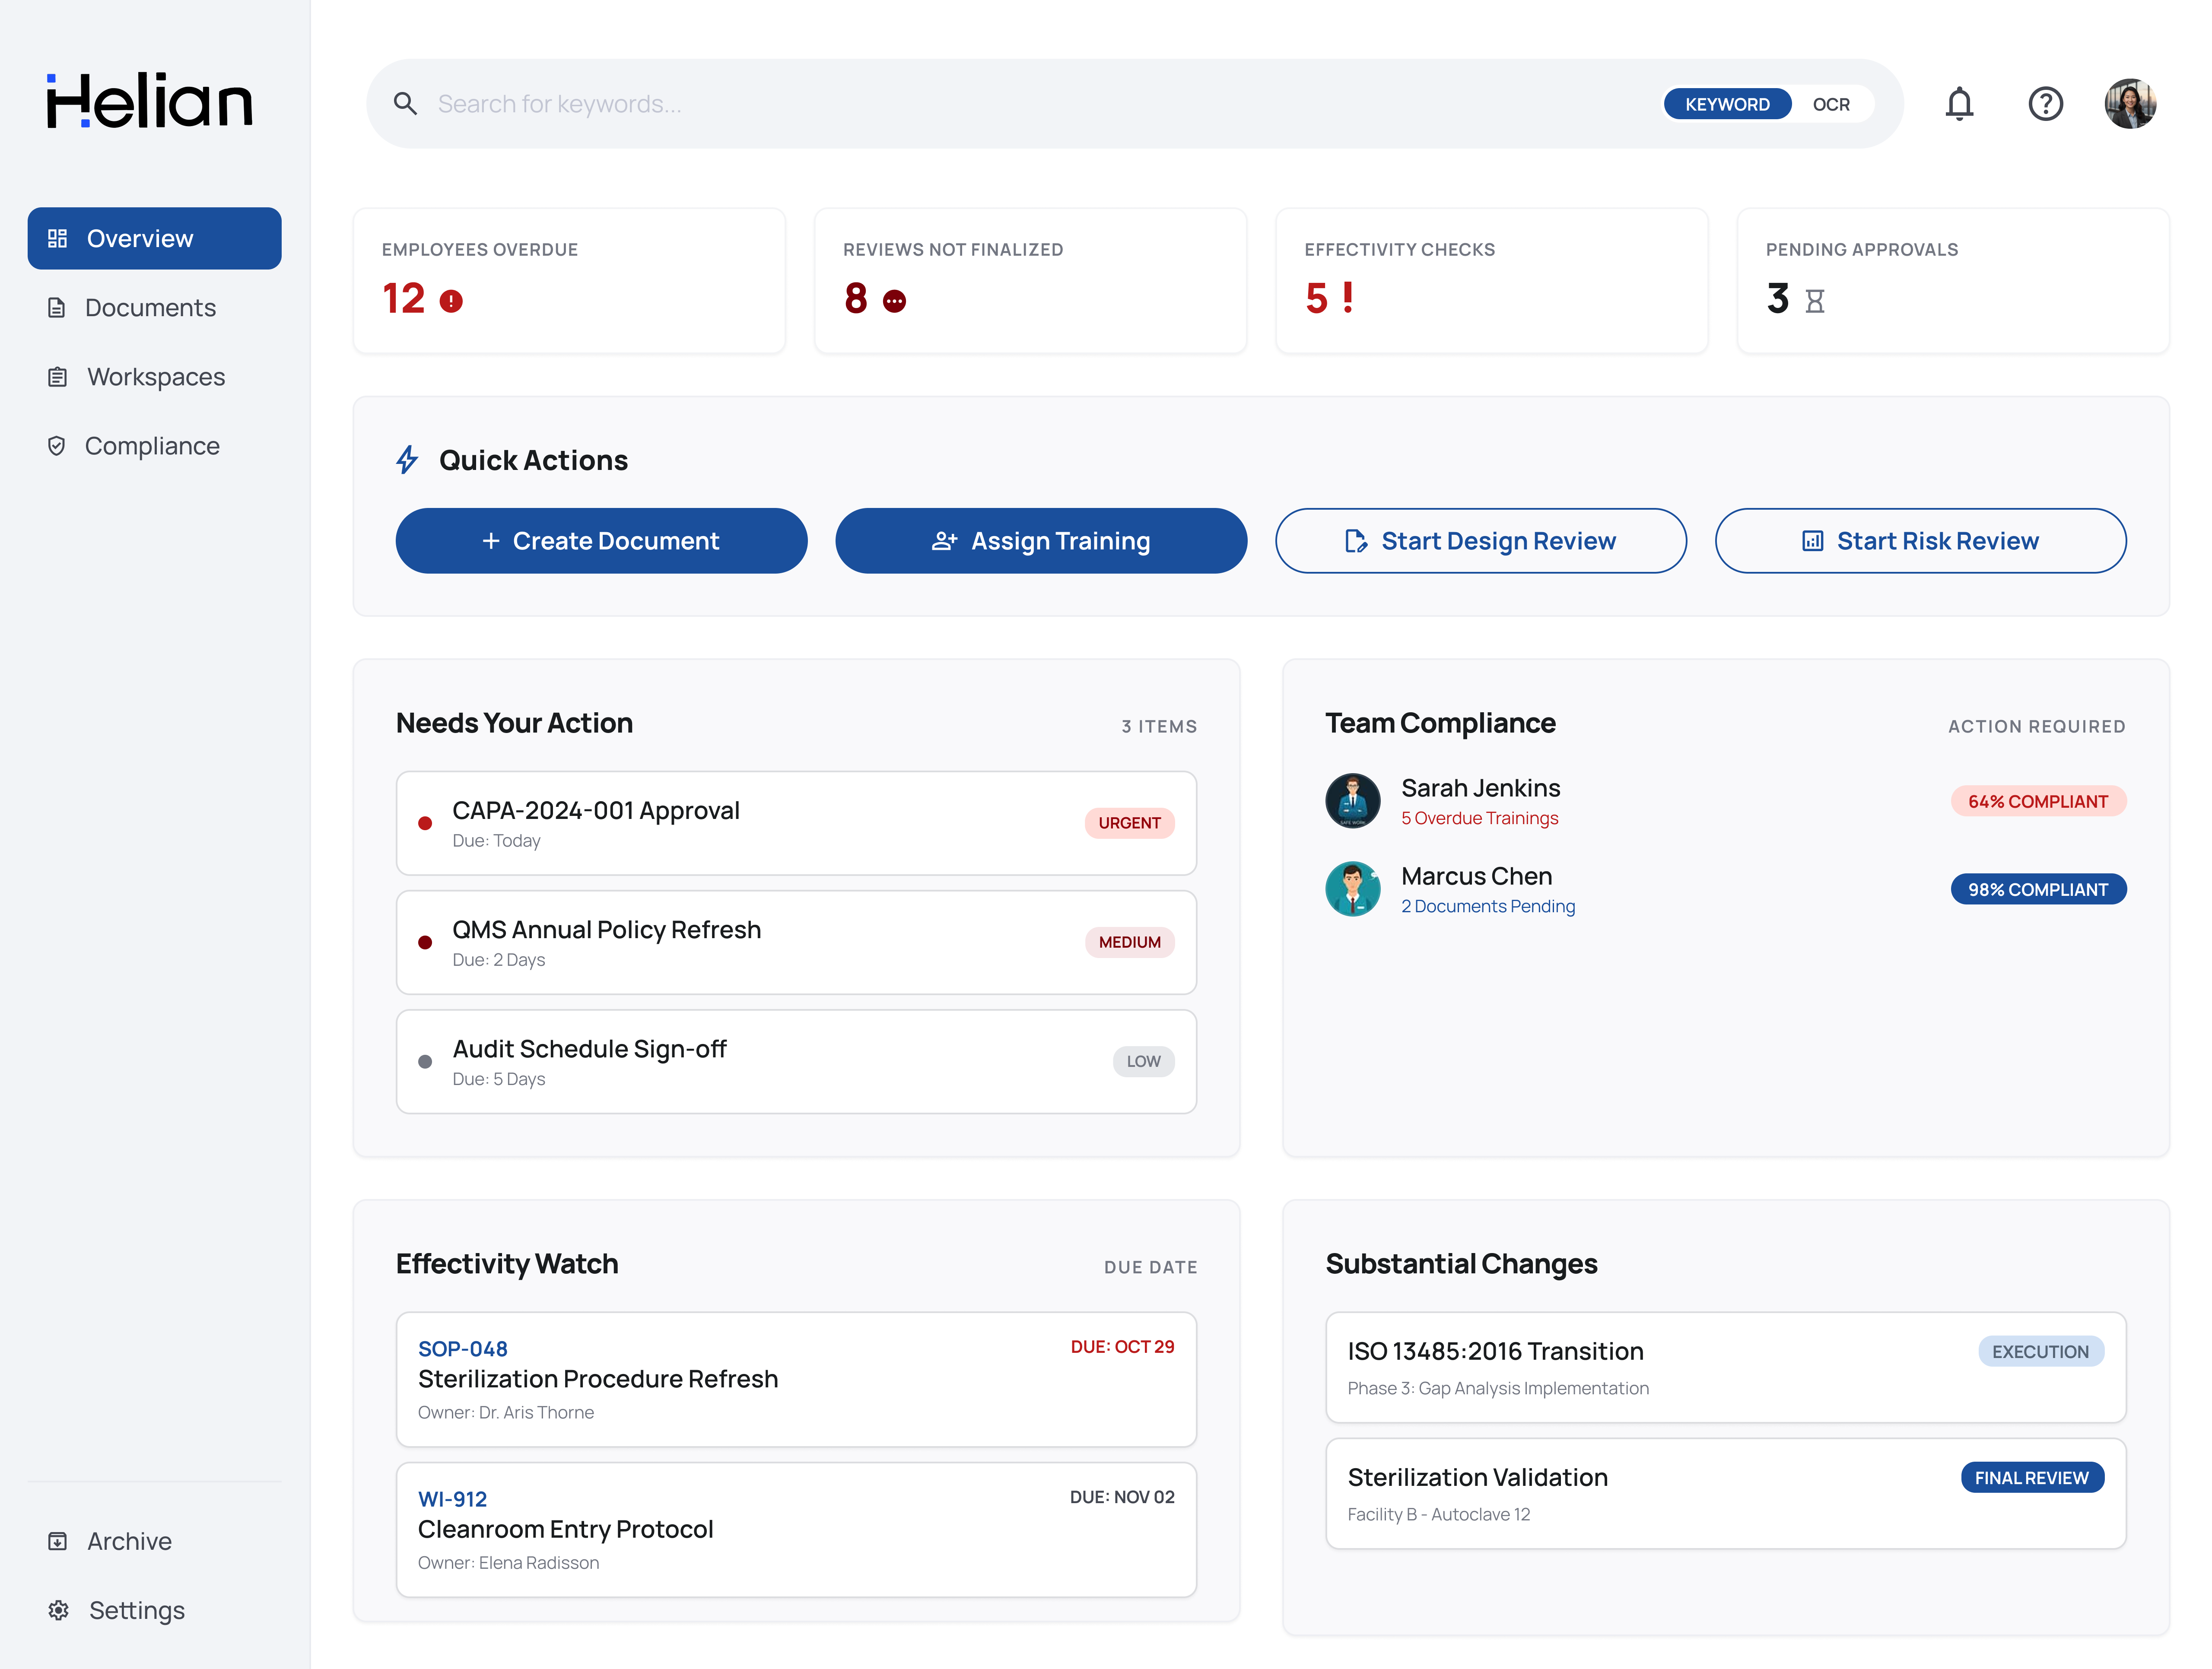This screenshot has height=1669, width=2212.
Task: Click the document-edit icon in Start Design Review
Action: (1356, 541)
